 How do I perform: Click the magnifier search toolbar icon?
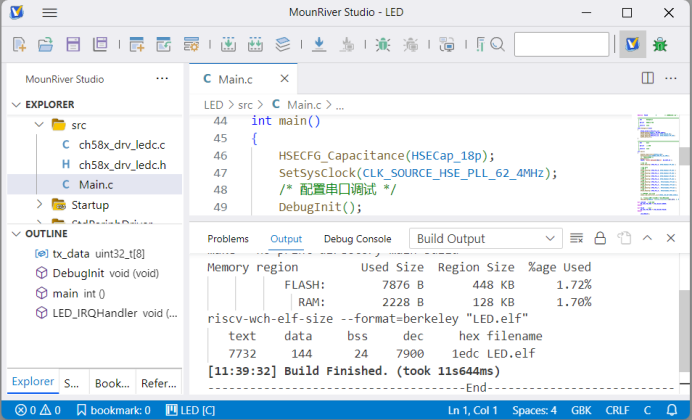497,44
